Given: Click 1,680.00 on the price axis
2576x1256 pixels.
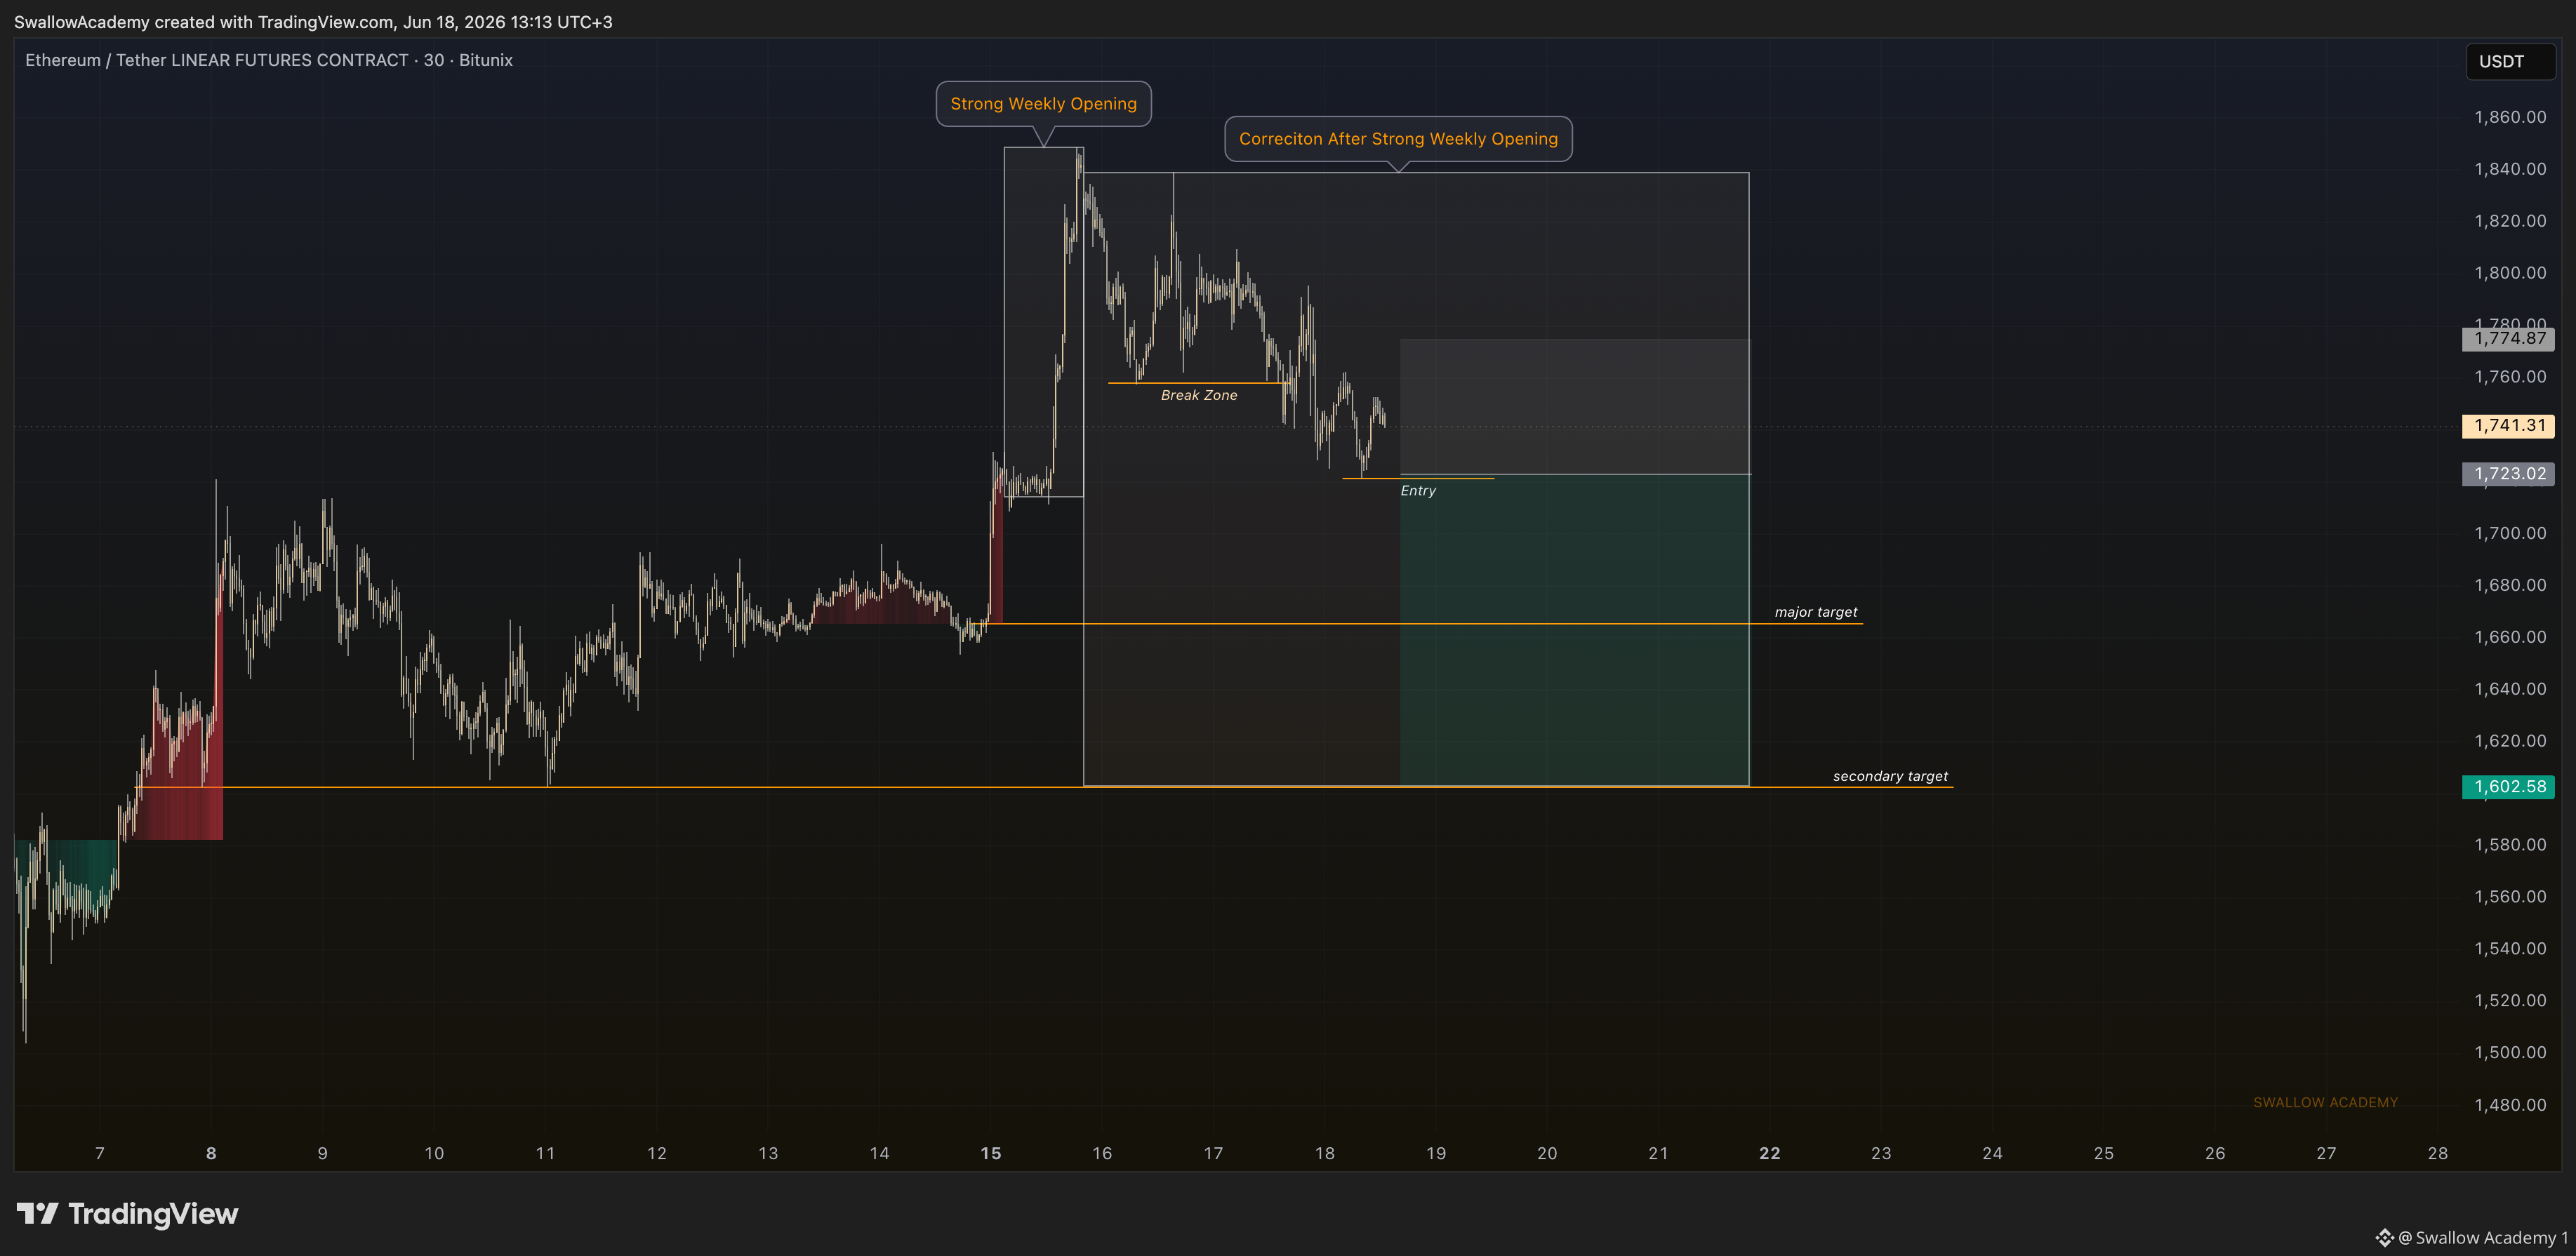Looking at the screenshot, I should coord(2510,585).
